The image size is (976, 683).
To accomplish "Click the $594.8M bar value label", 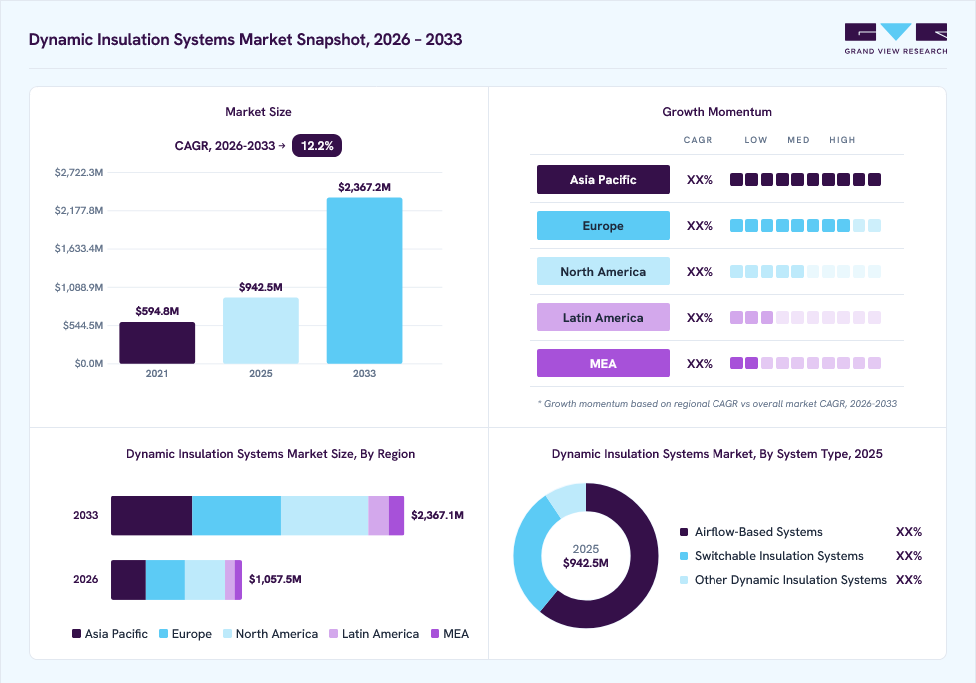I will coord(157,311).
